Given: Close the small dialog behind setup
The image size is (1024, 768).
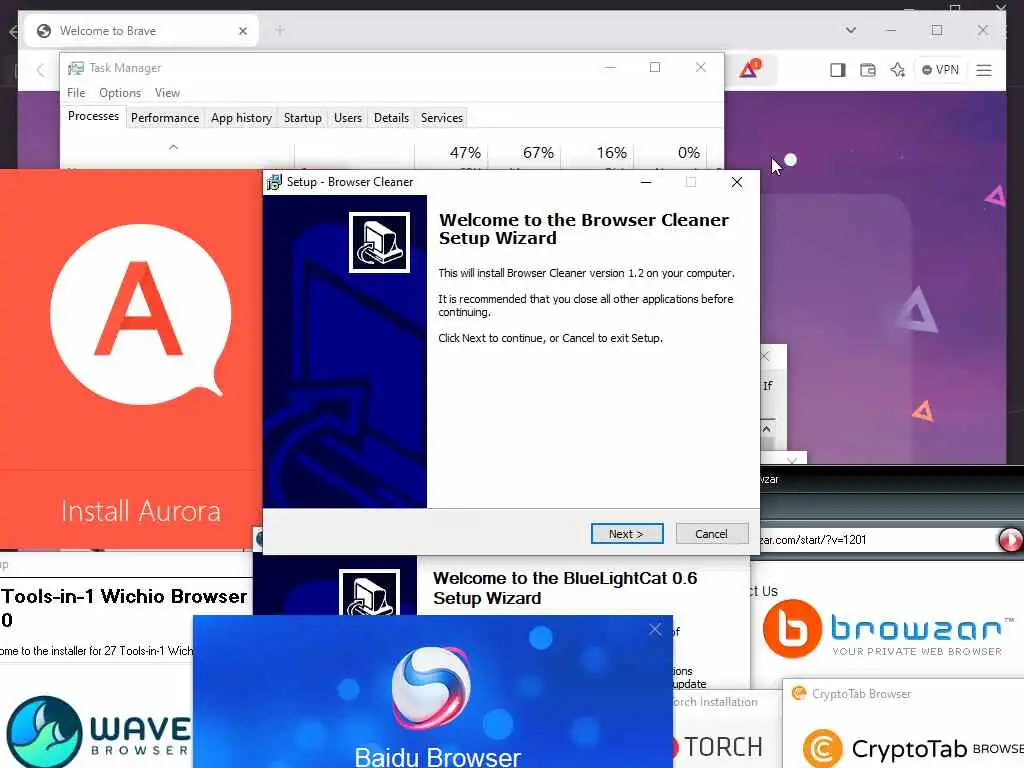Looking at the screenshot, I should tap(765, 357).
